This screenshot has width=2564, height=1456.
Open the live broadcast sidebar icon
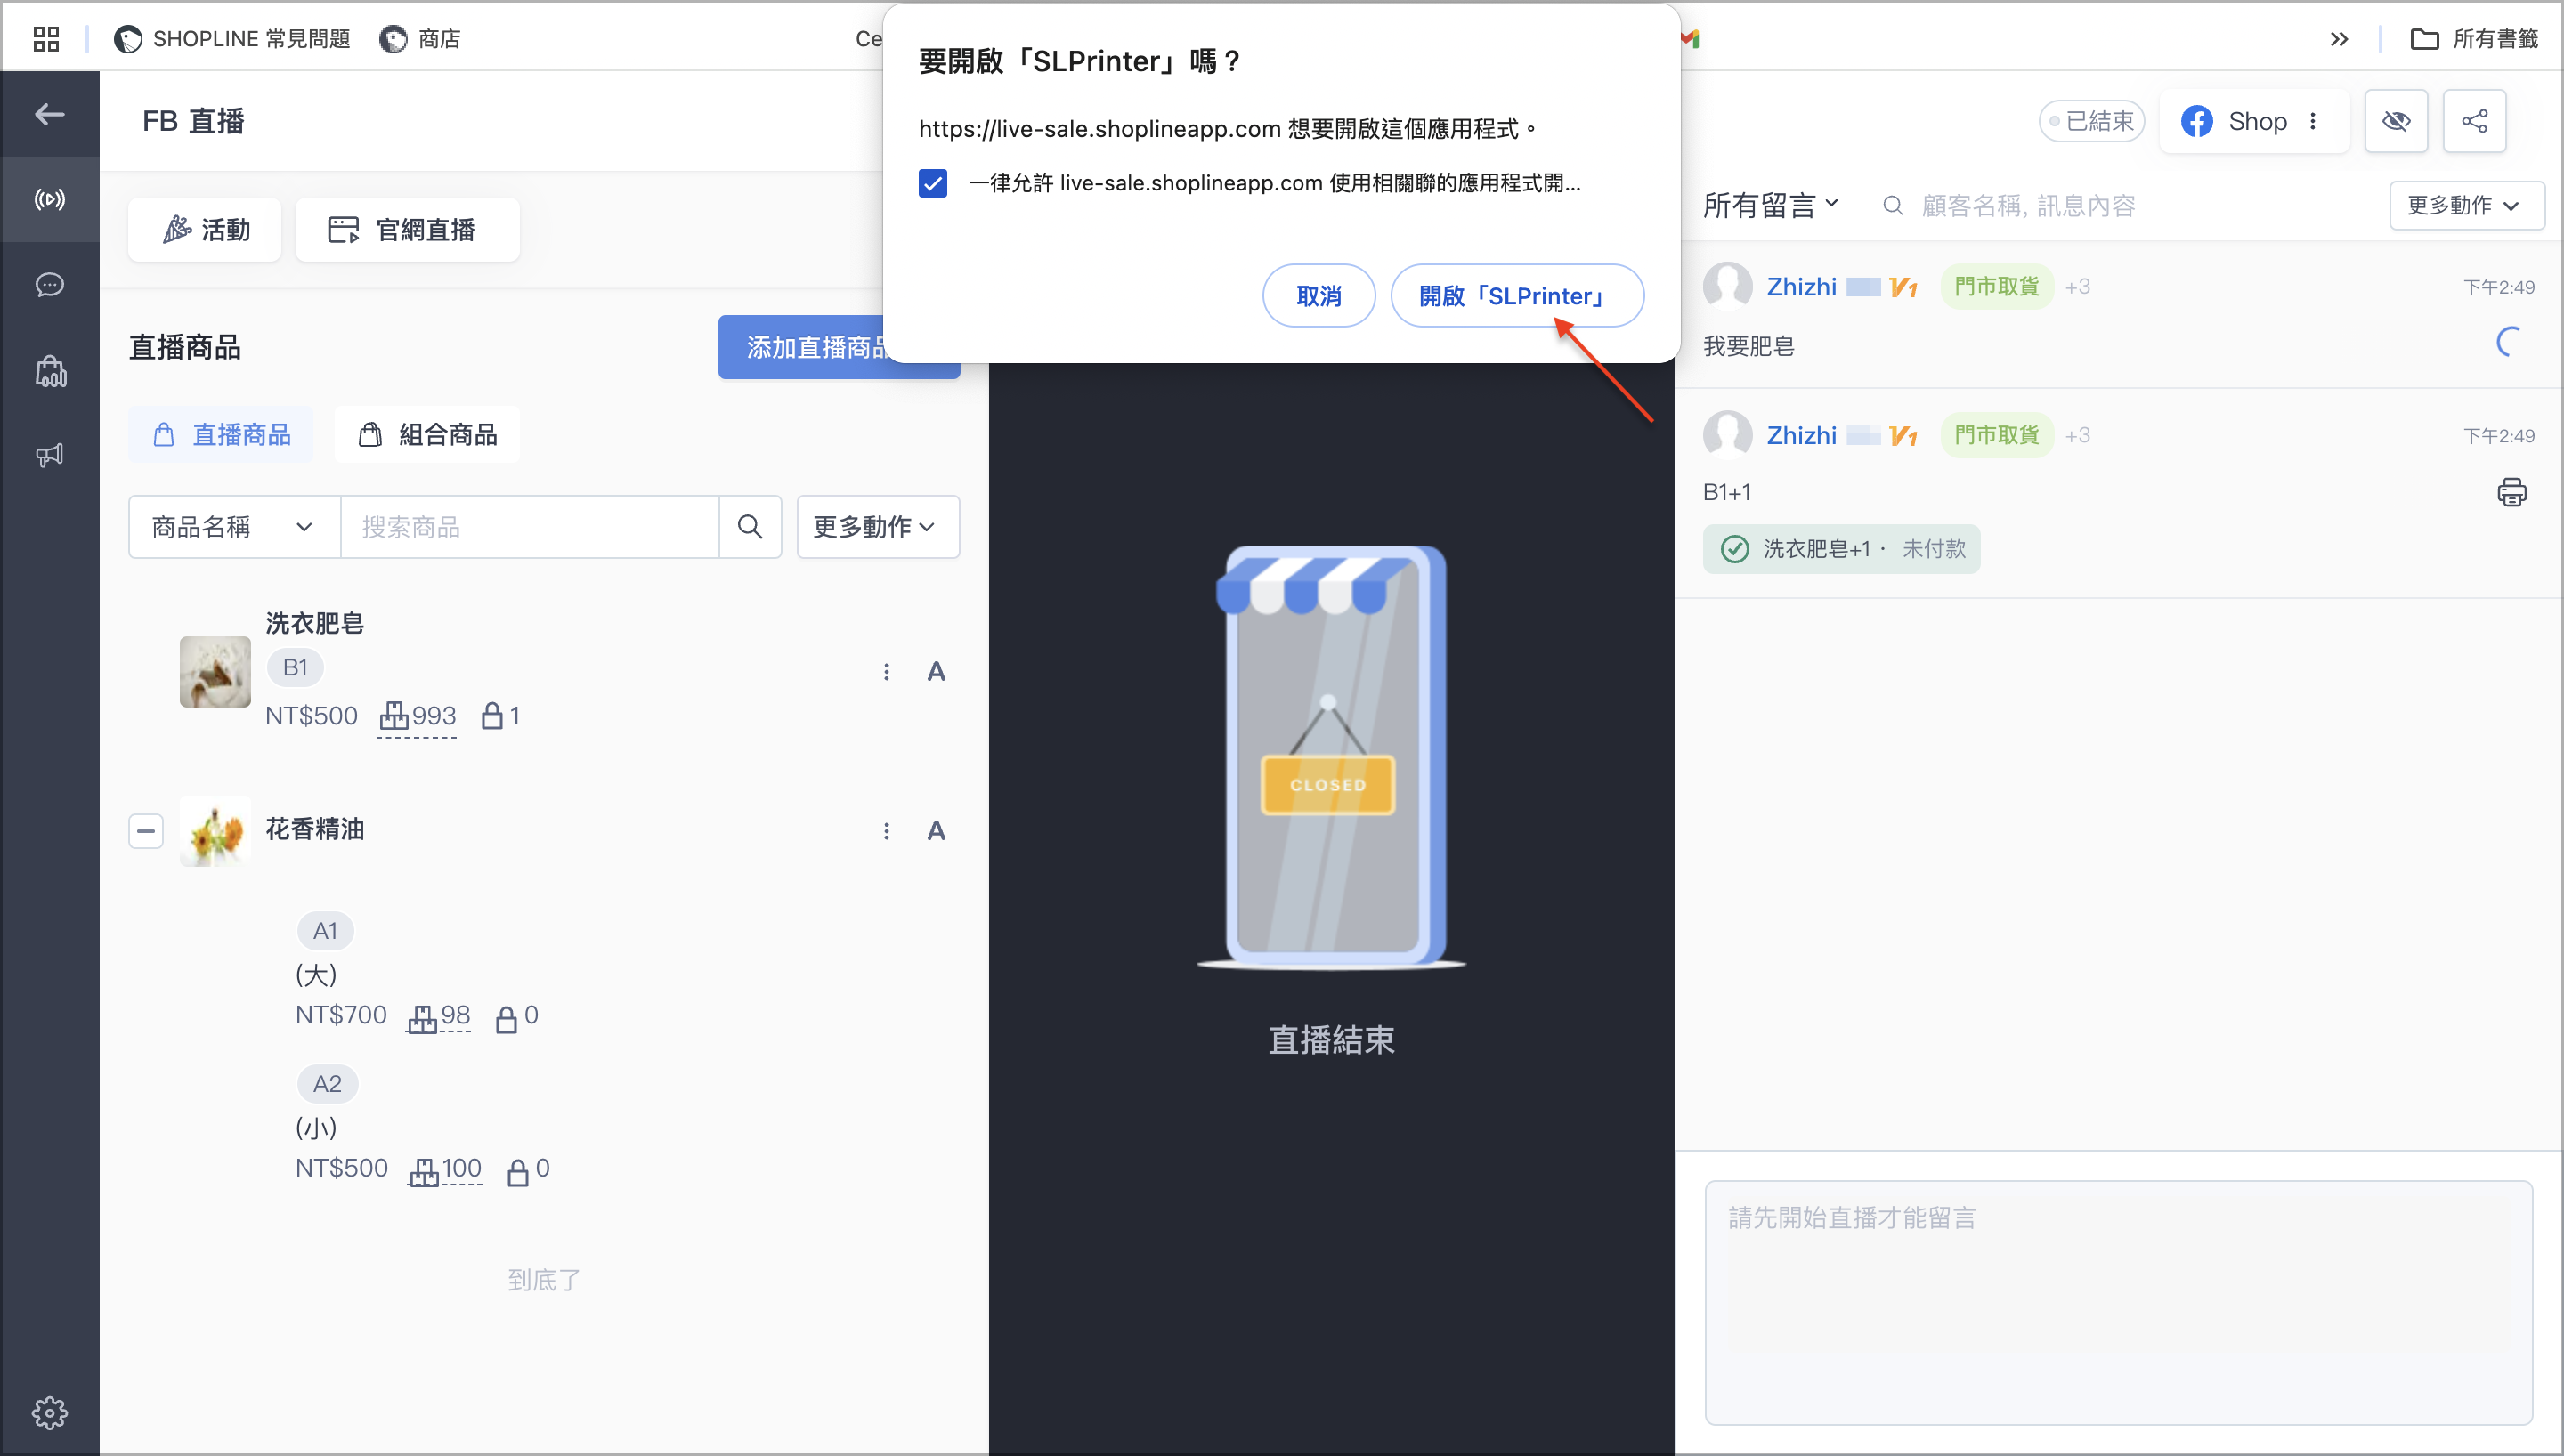click(x=49, y=199)
